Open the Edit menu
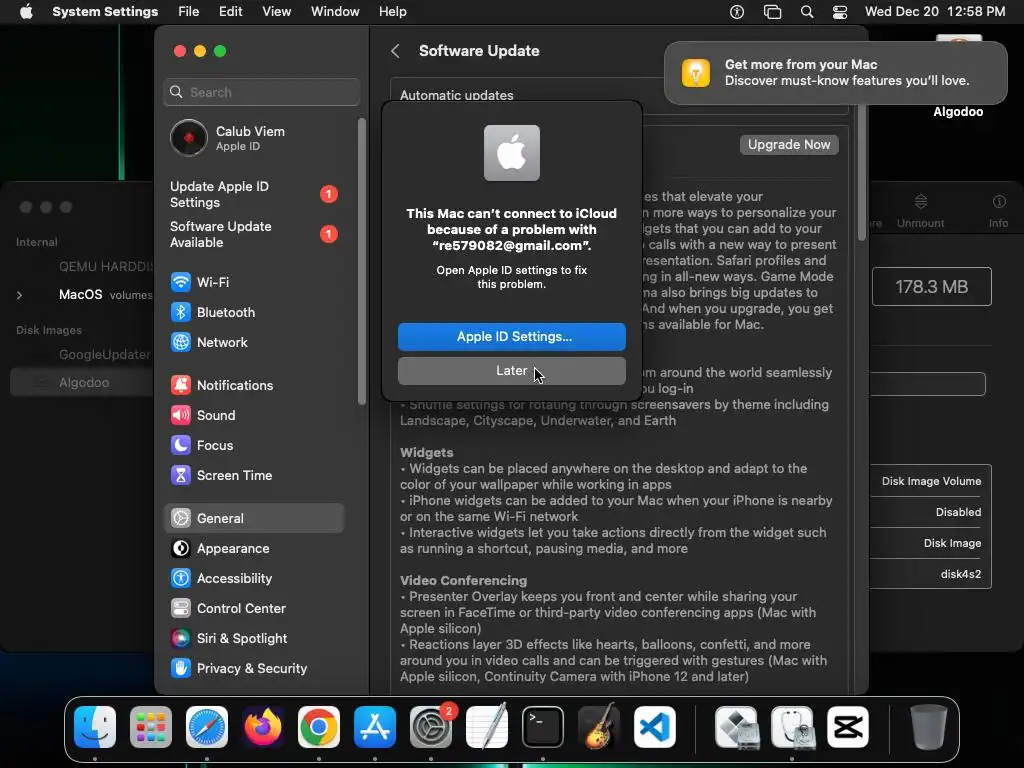This screenshot has height=768, width=1024. [x=231, y=12]
